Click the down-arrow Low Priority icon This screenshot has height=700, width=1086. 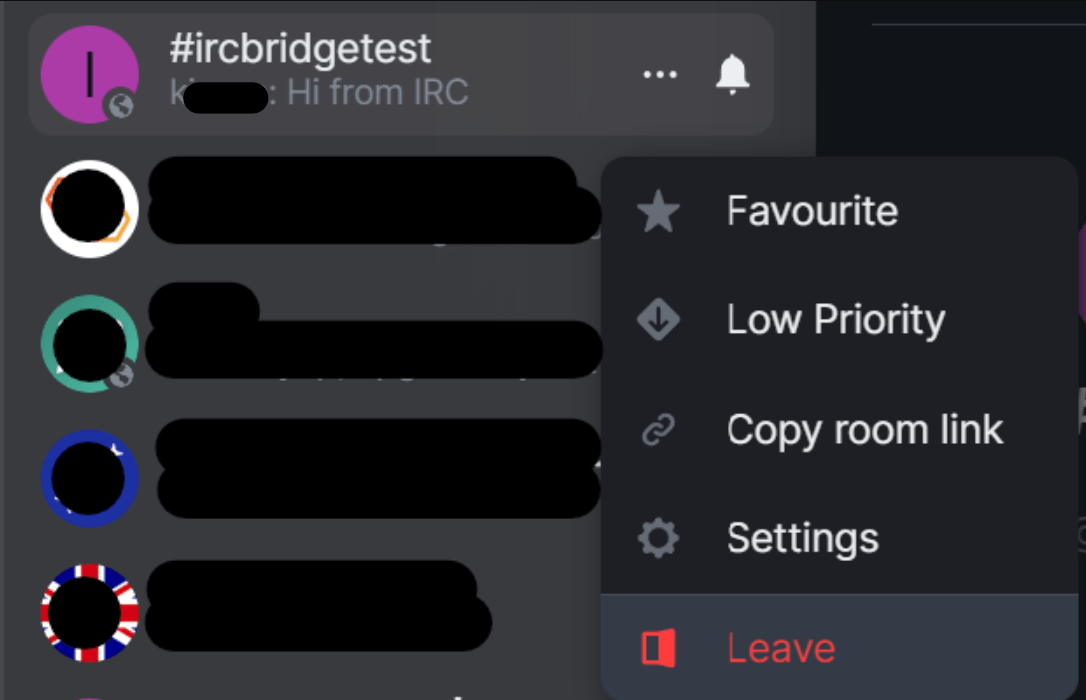pos(658,319)
